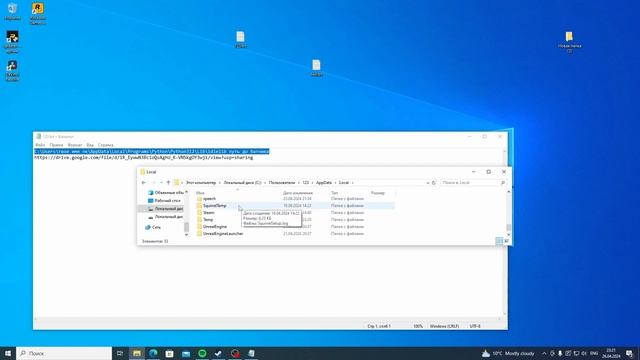Select the Rockstar Games Launcher desktop shortcut
640x360 pixels.
pos(38,13)
